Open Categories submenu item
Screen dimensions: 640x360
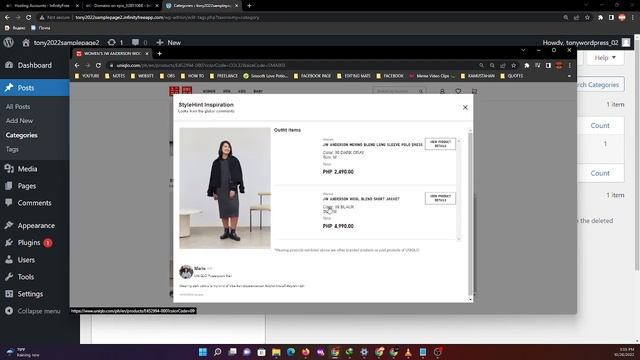[22, 135]
